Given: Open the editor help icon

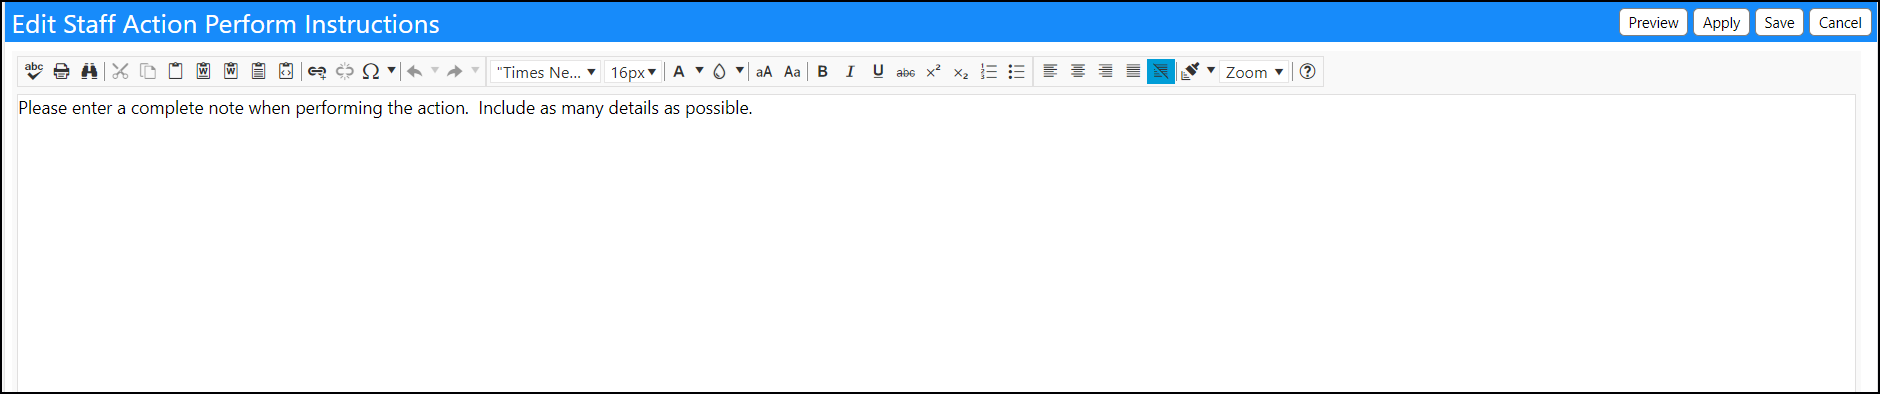Looking at the screenshot, I should pos(1307,71).
